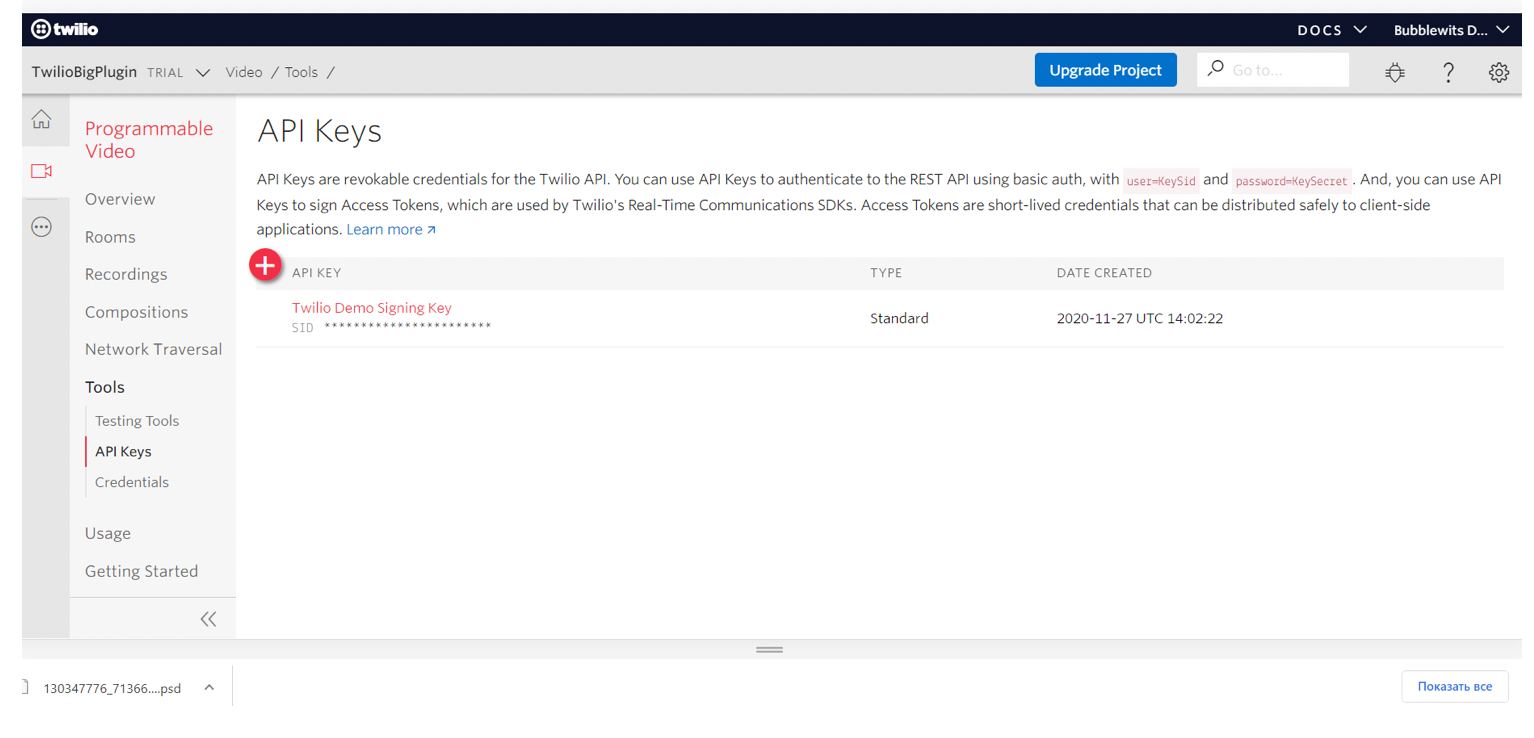Click the DATE CREATED column header

point(1104,273)
